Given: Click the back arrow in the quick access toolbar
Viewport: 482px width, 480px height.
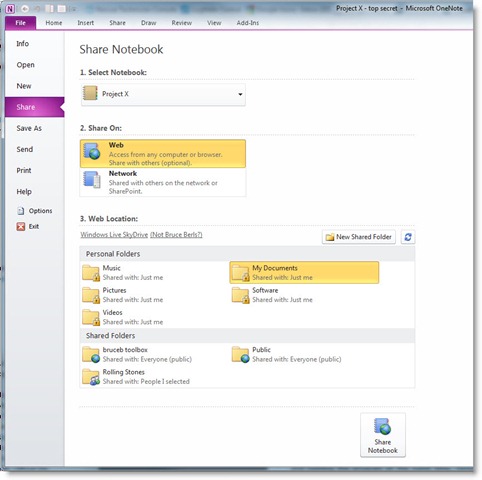Looking at the screenshot, I should coord(25,9).
